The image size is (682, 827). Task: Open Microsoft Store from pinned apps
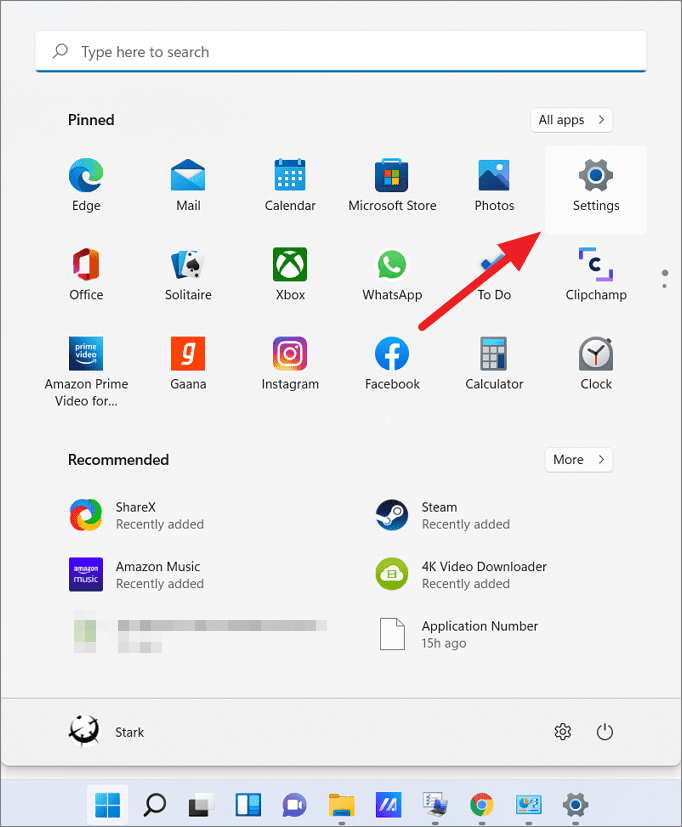392,185
